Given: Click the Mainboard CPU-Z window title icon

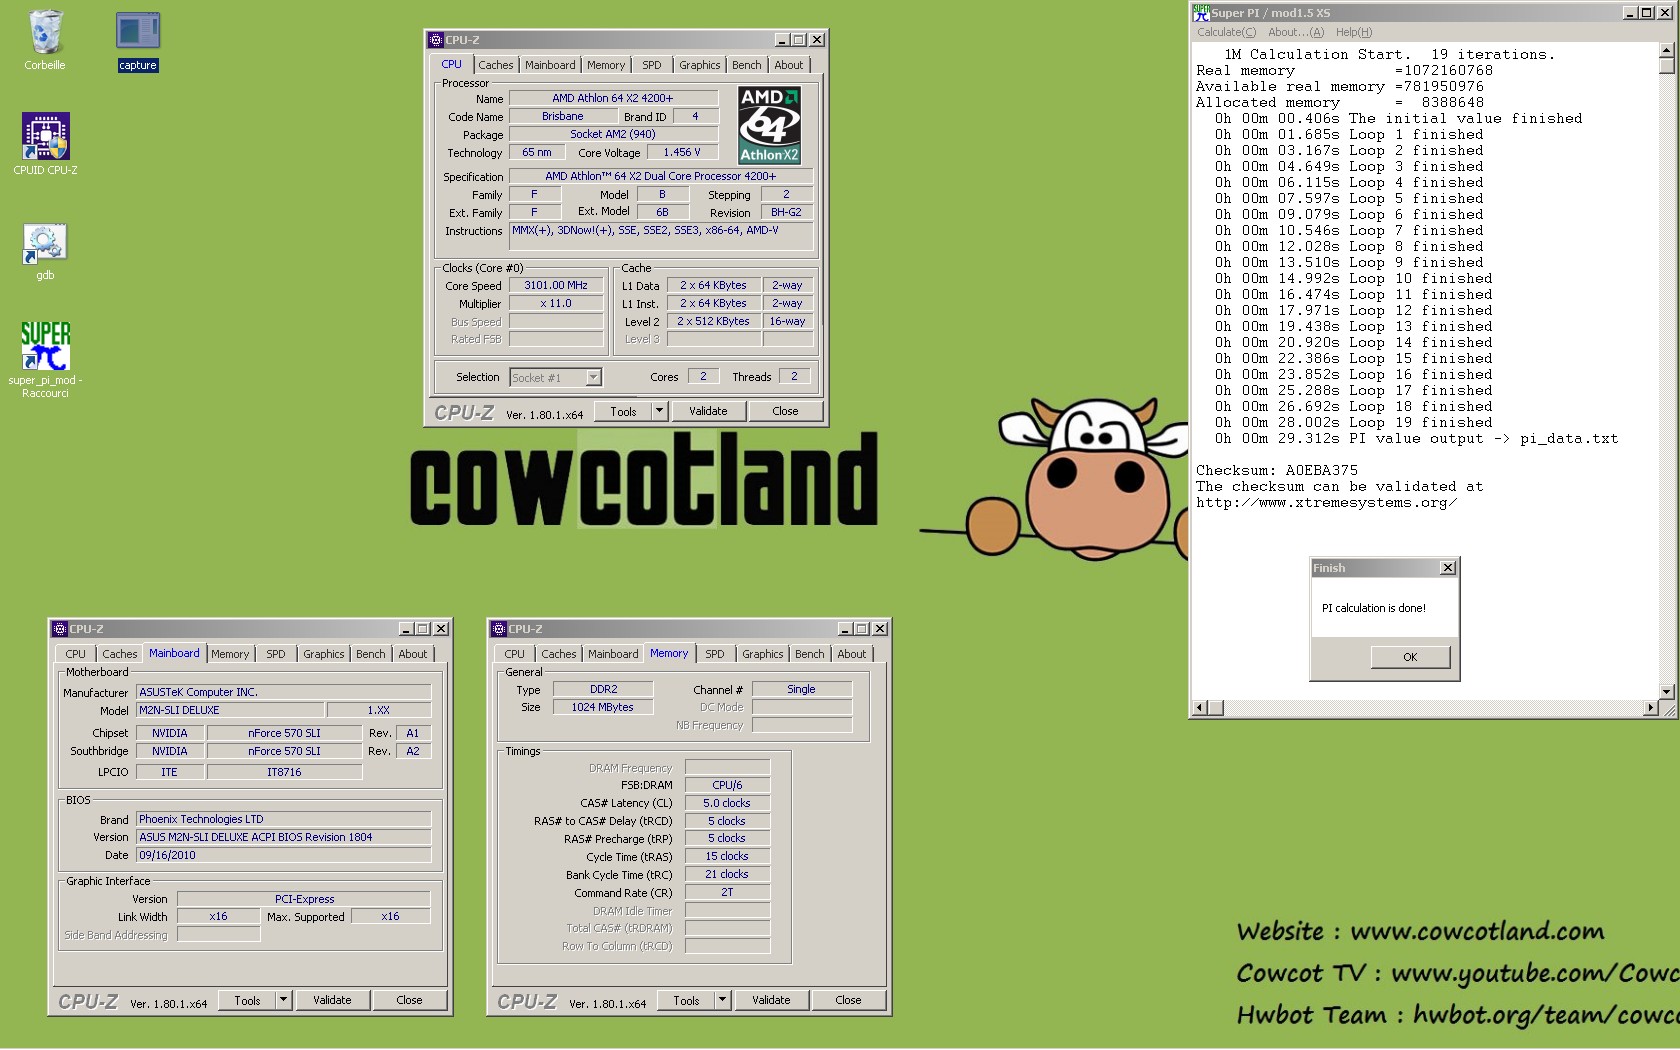Looking at the screenshot, I should click(x=60, y=629).
